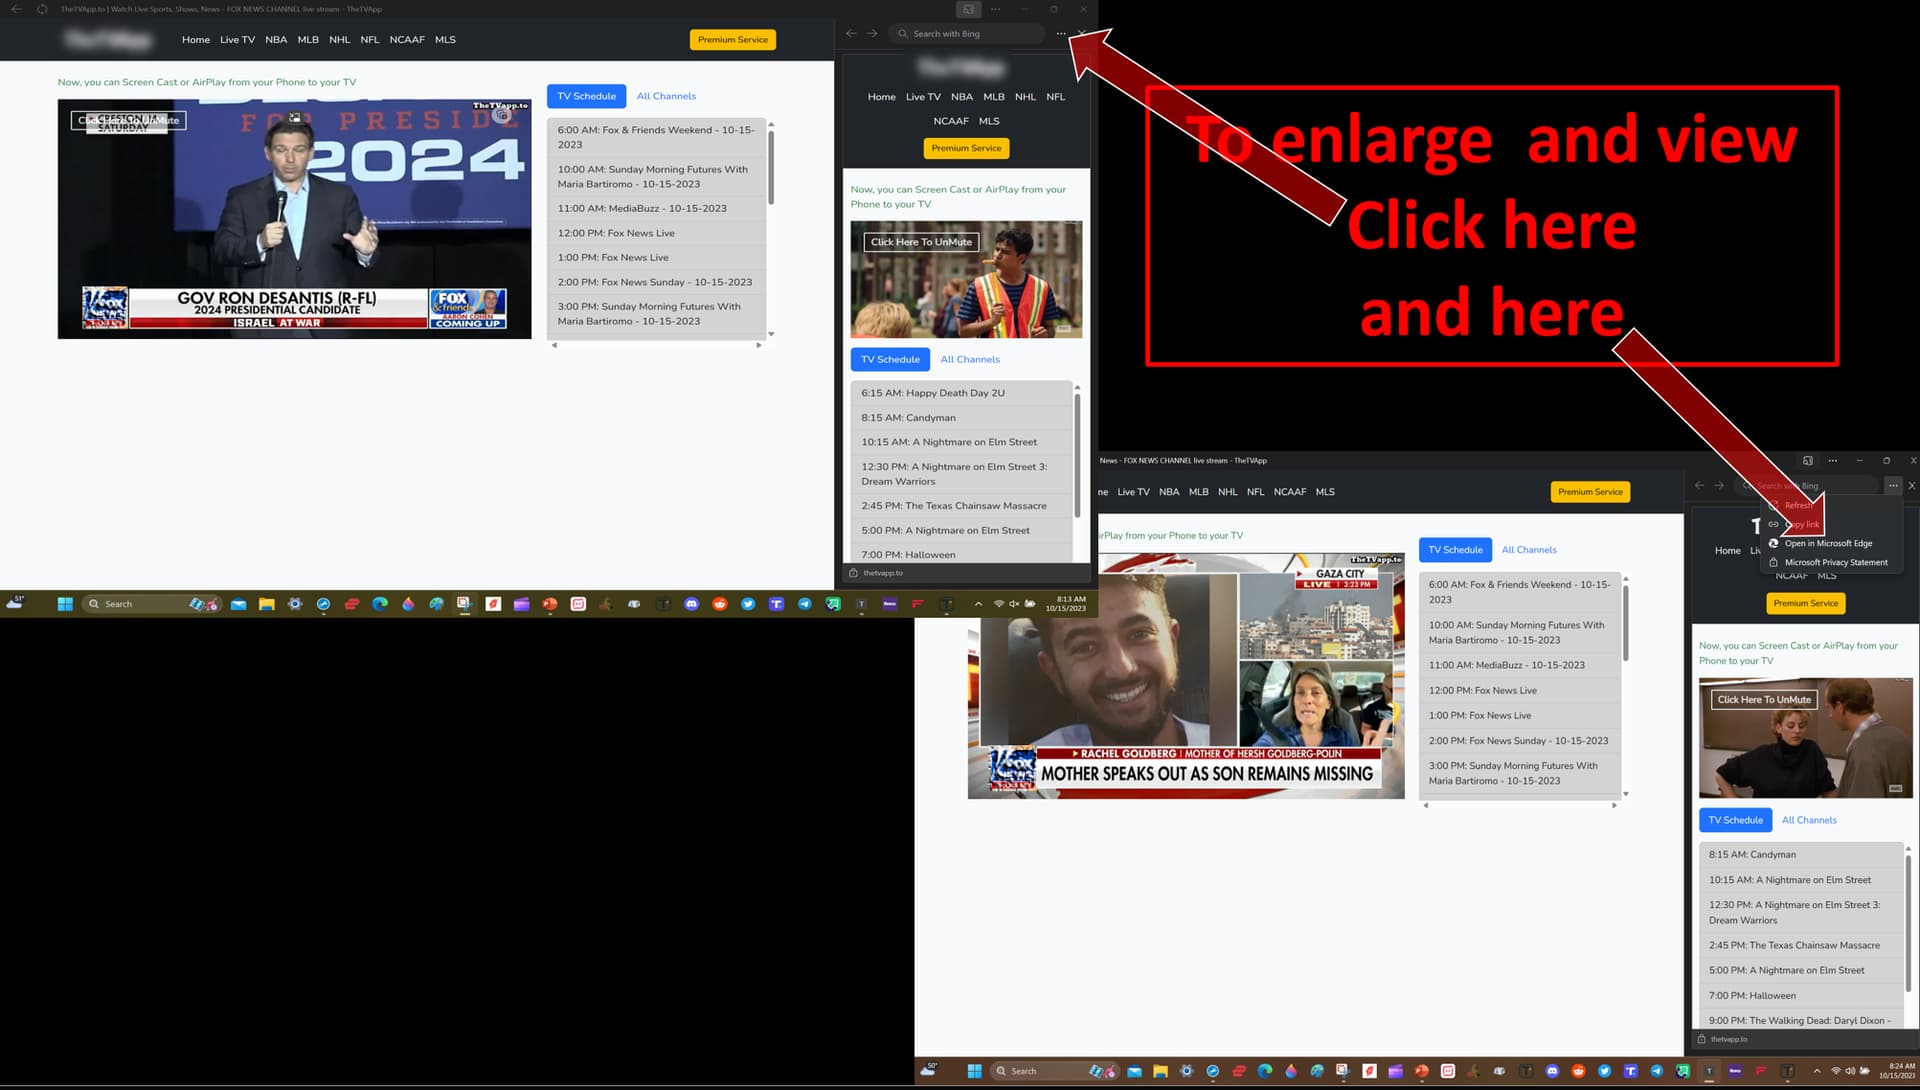Open PowerPoint on lower taskbar
Screen dimensions: 1920x1090
[x=1421, y=1071]
